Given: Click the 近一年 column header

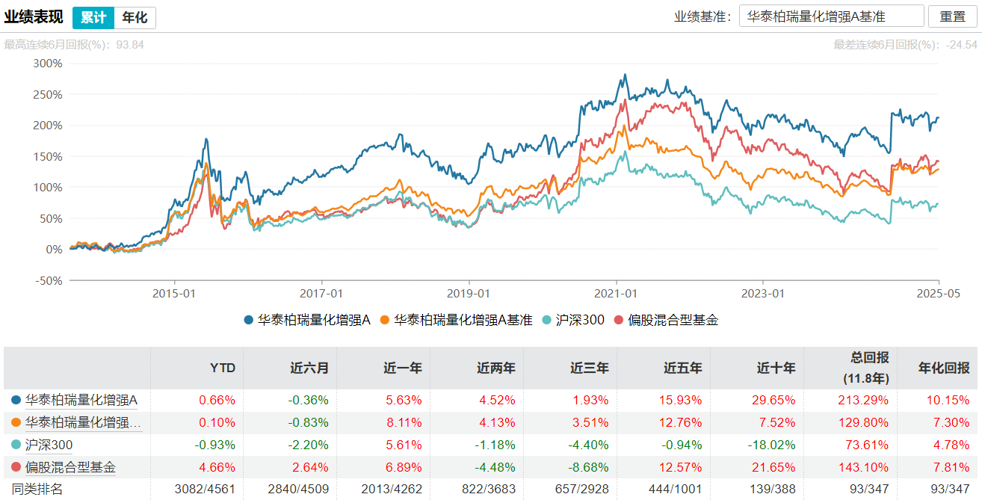Looking at the screenshot, I should (x=404, y=368).
